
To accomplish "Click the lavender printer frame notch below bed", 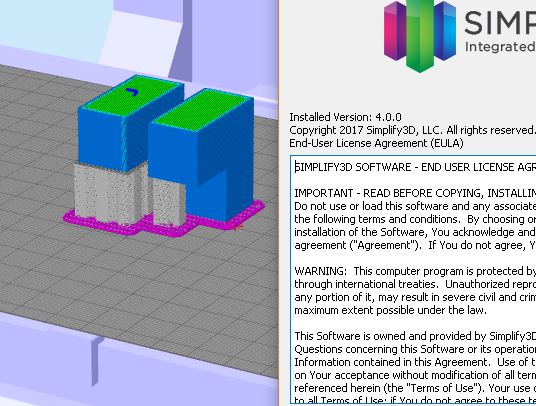I will point(96,361).
